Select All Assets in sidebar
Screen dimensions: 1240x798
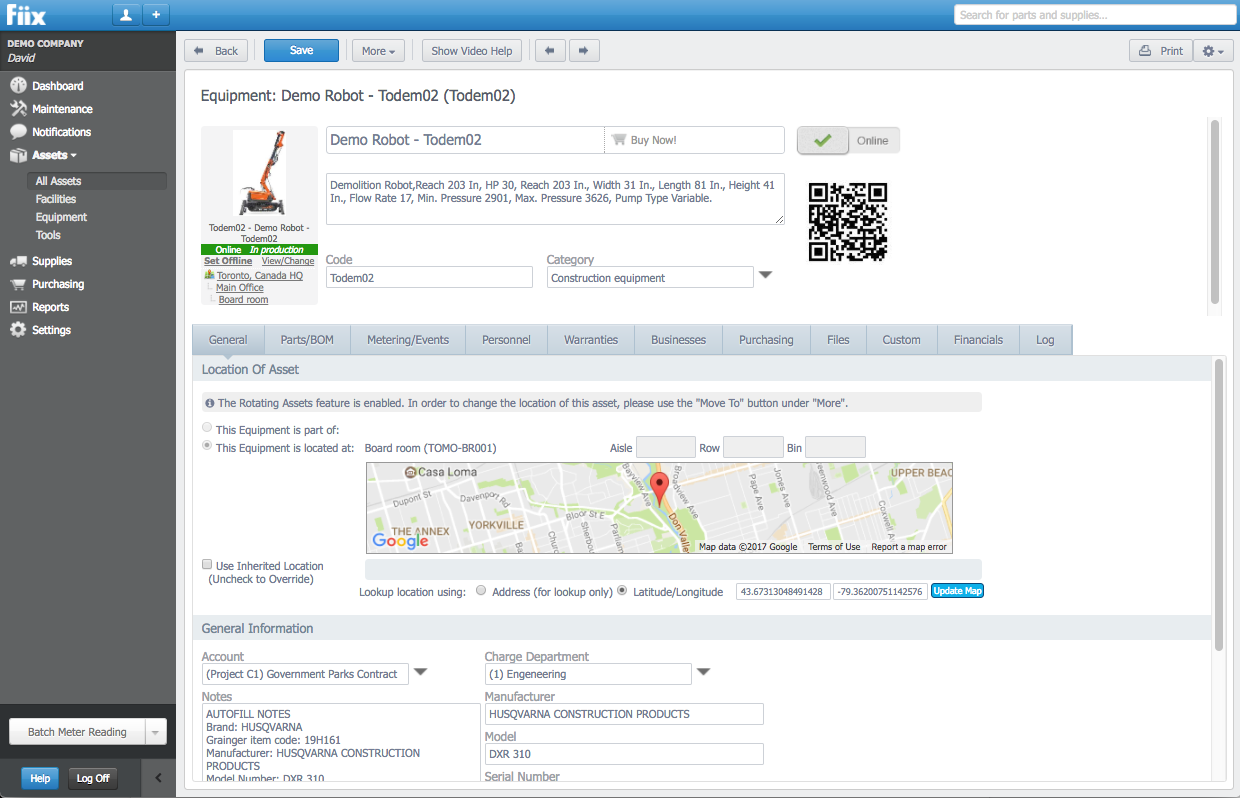coord(97,181)
